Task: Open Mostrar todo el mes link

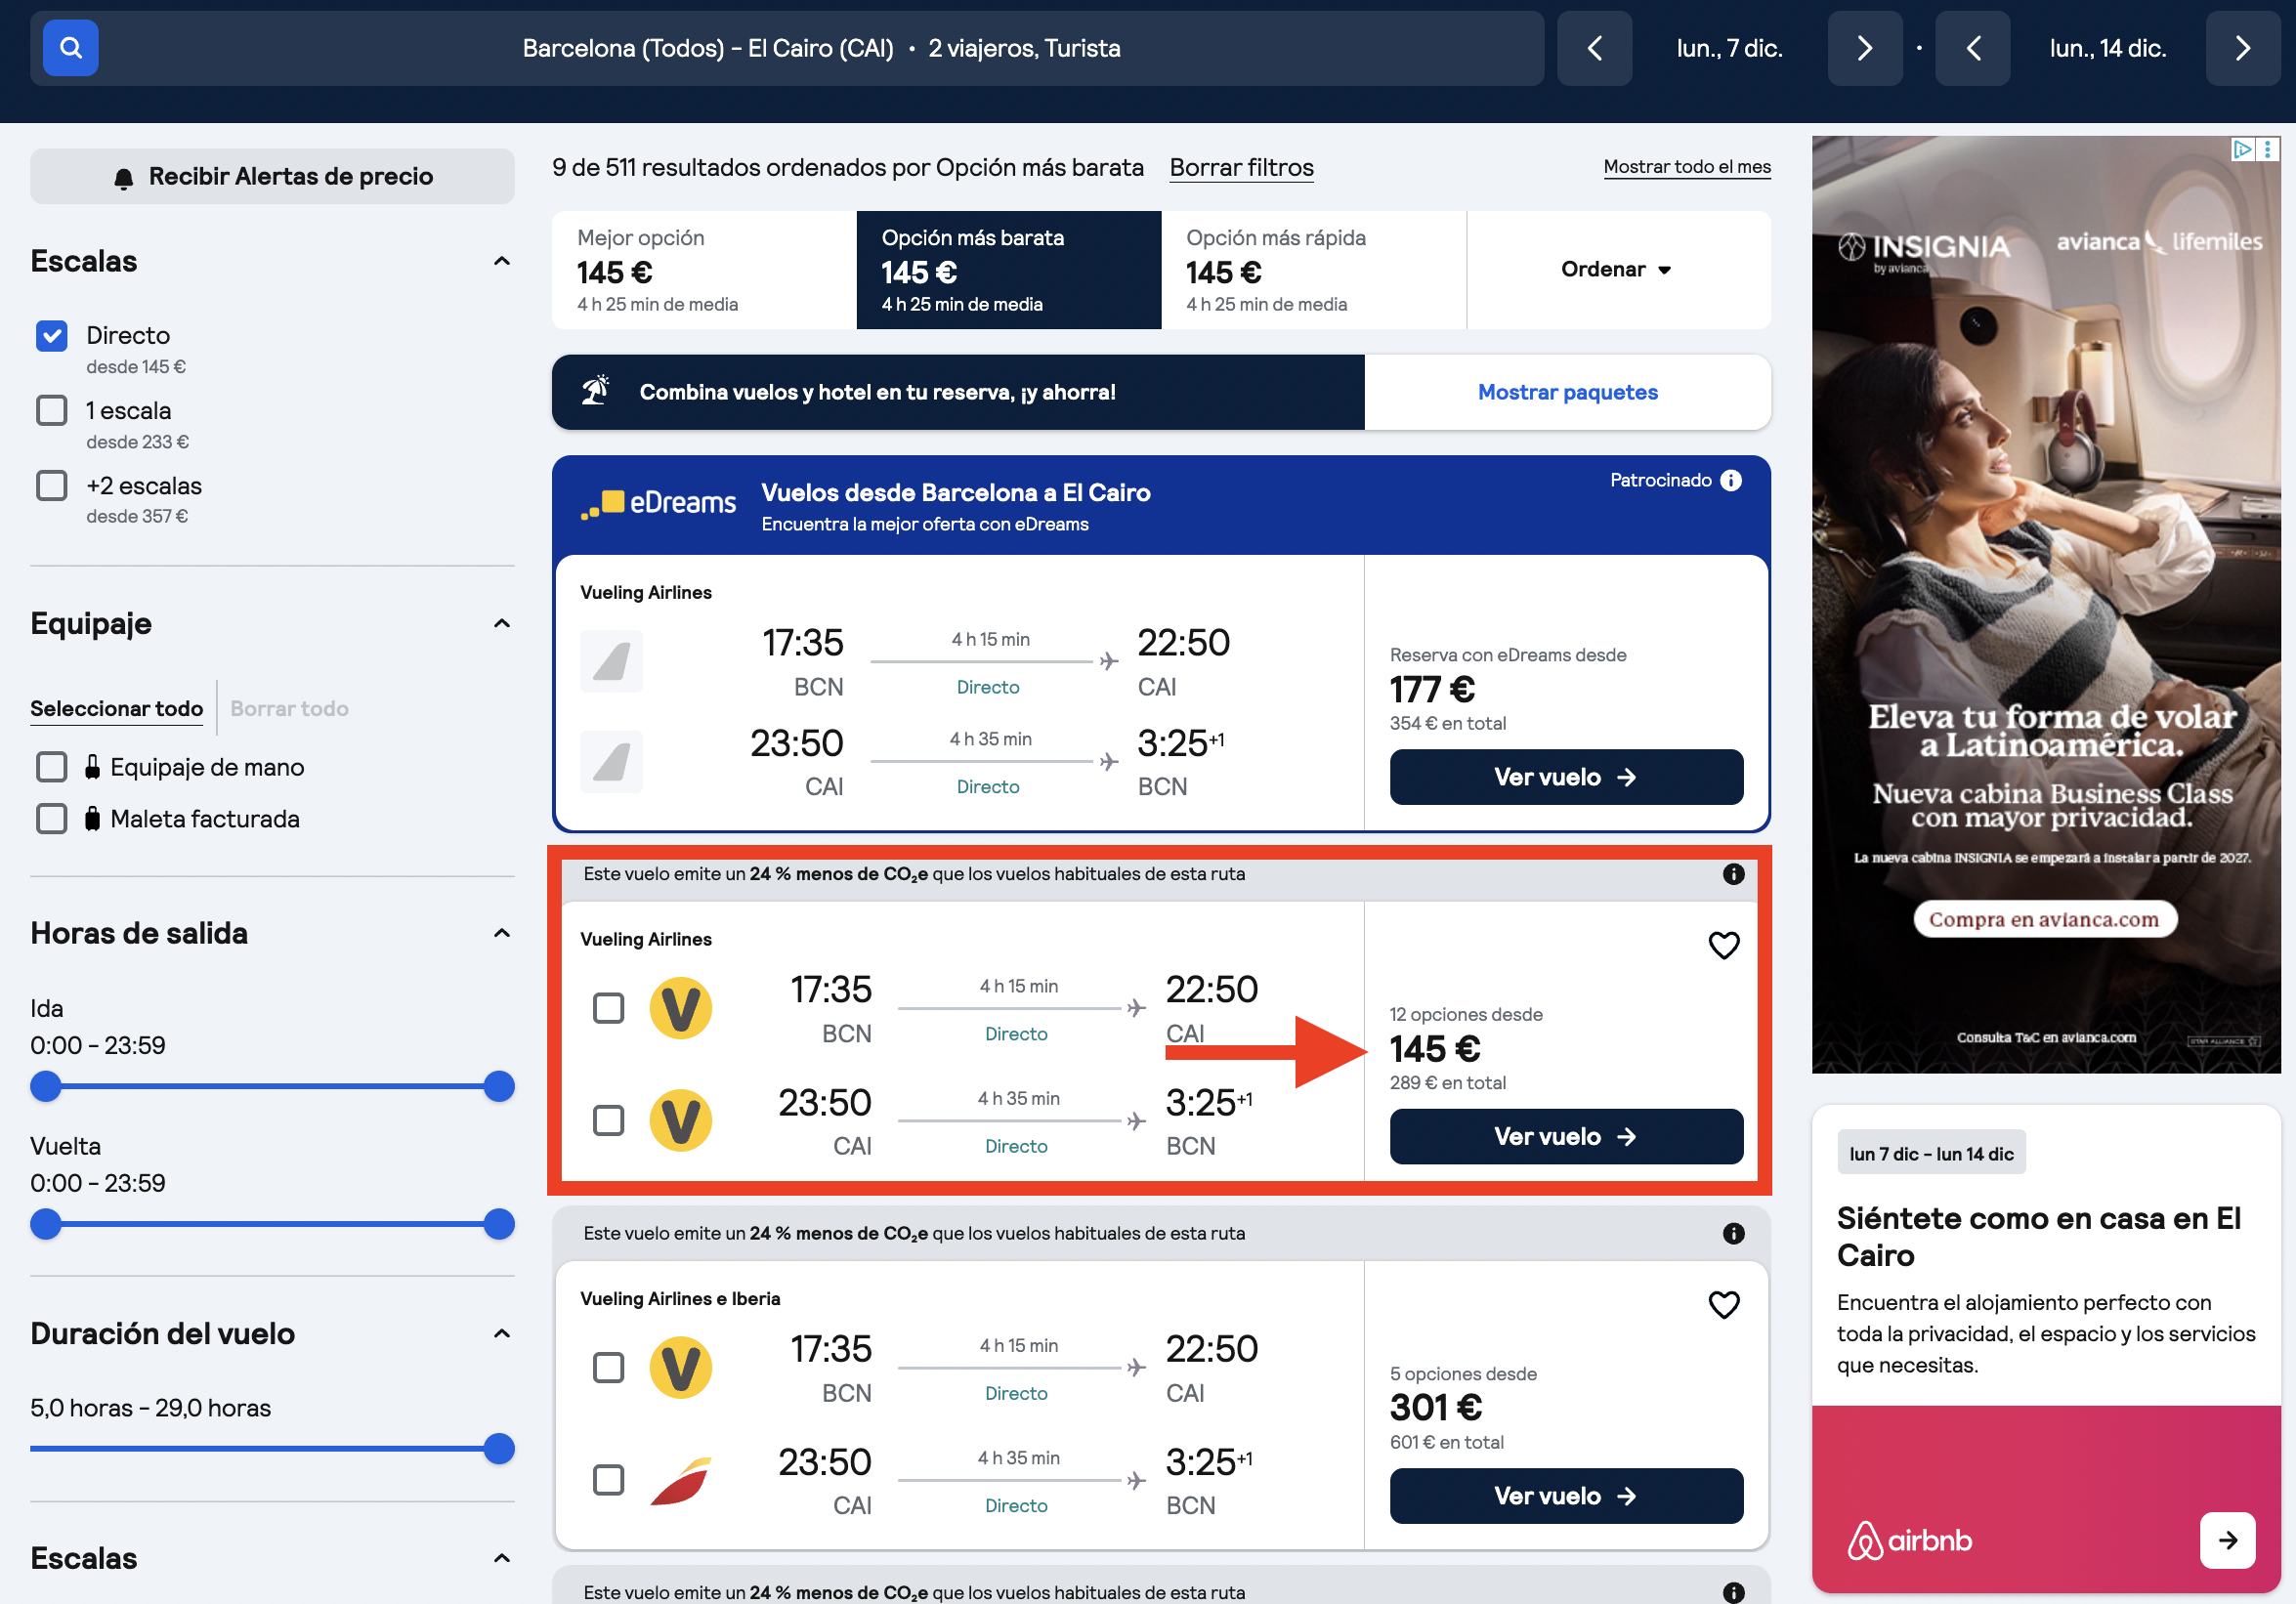Action: click(1687, 167)
